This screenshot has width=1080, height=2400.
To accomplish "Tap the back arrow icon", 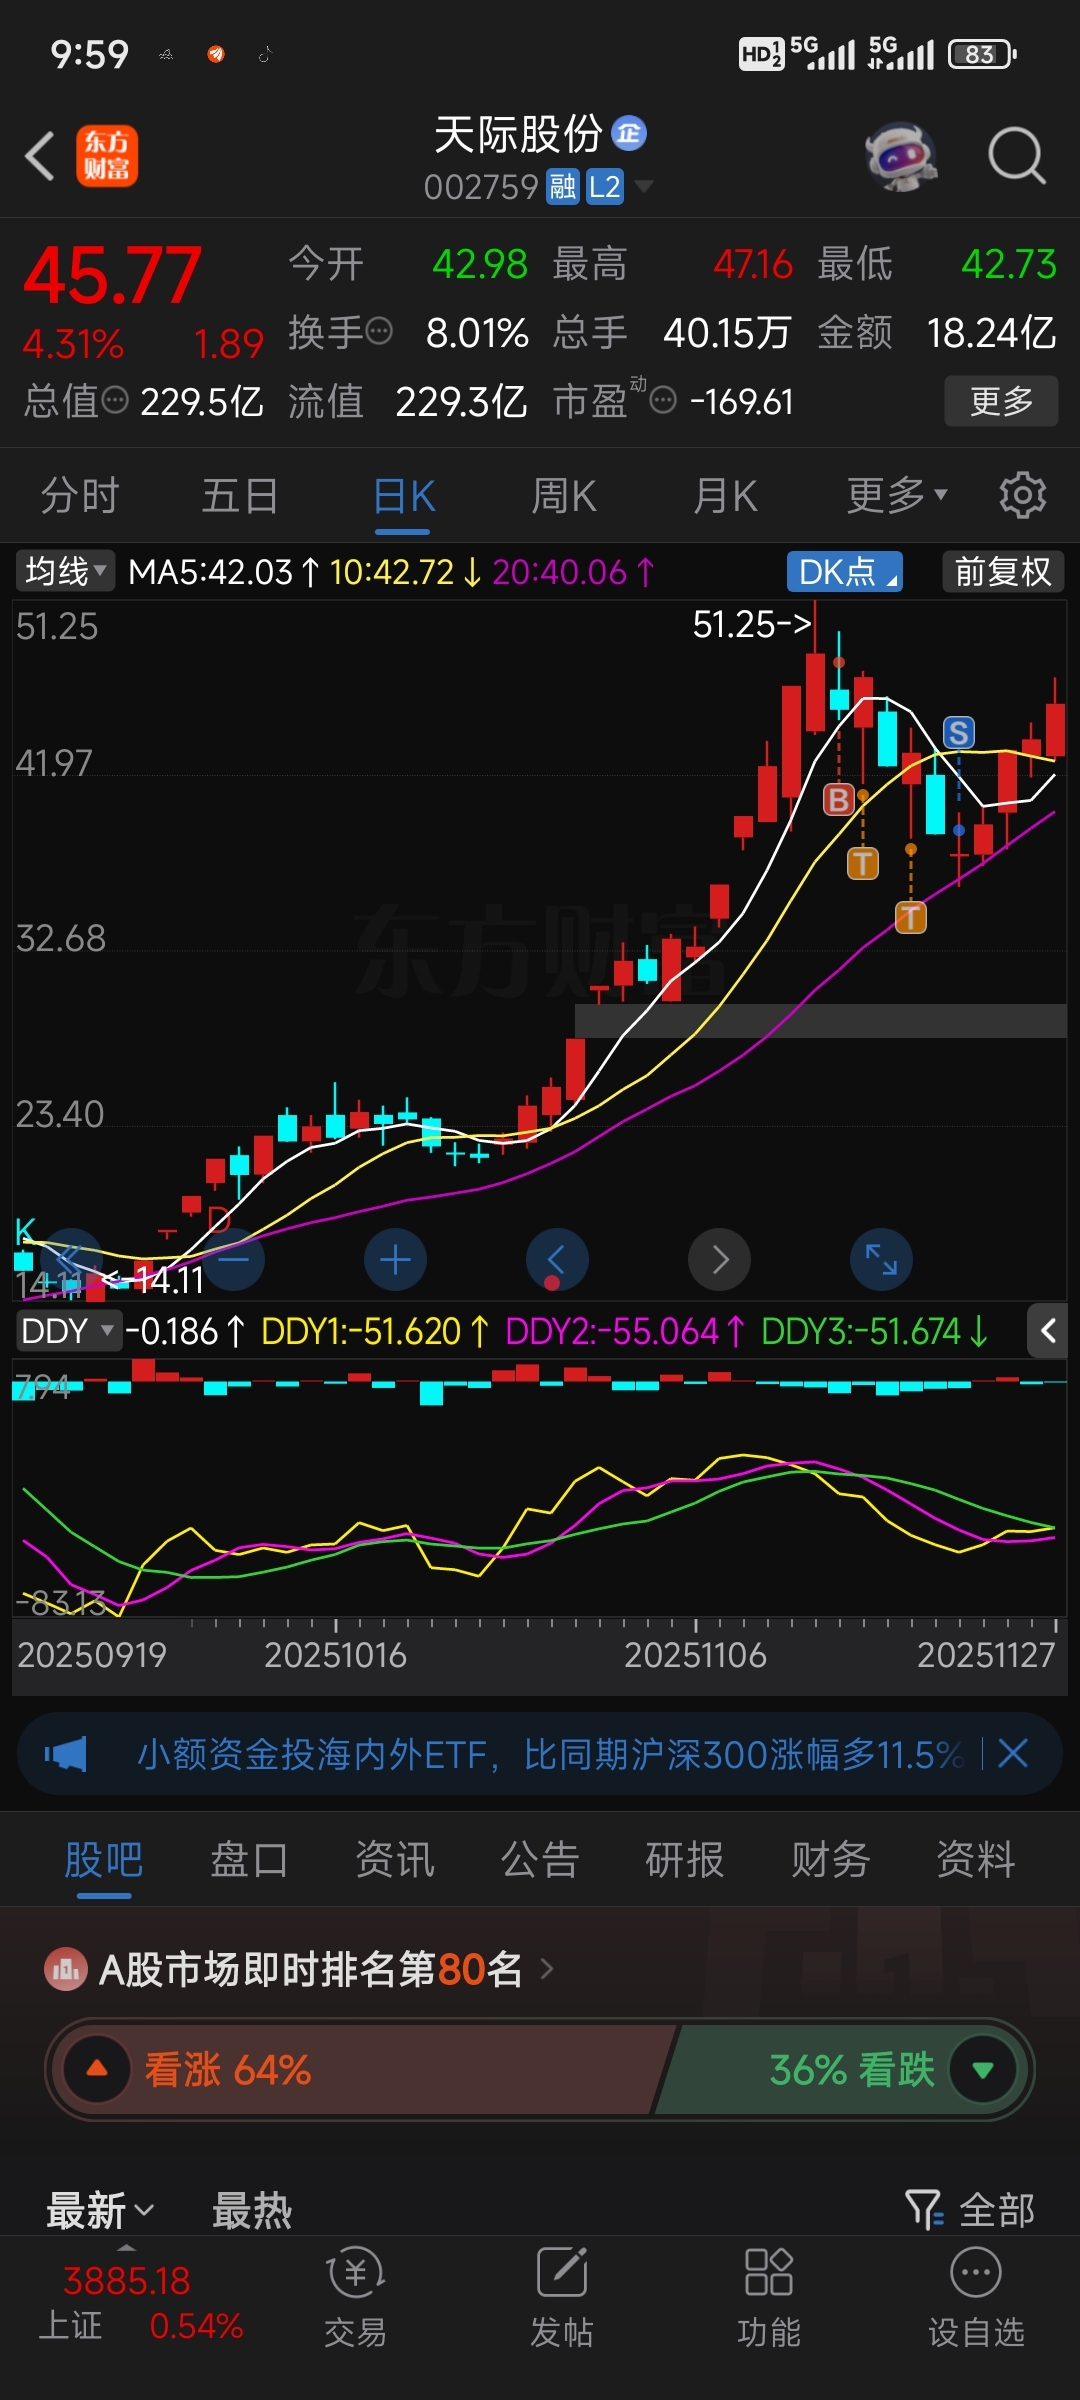I will (x=40, y=157).
